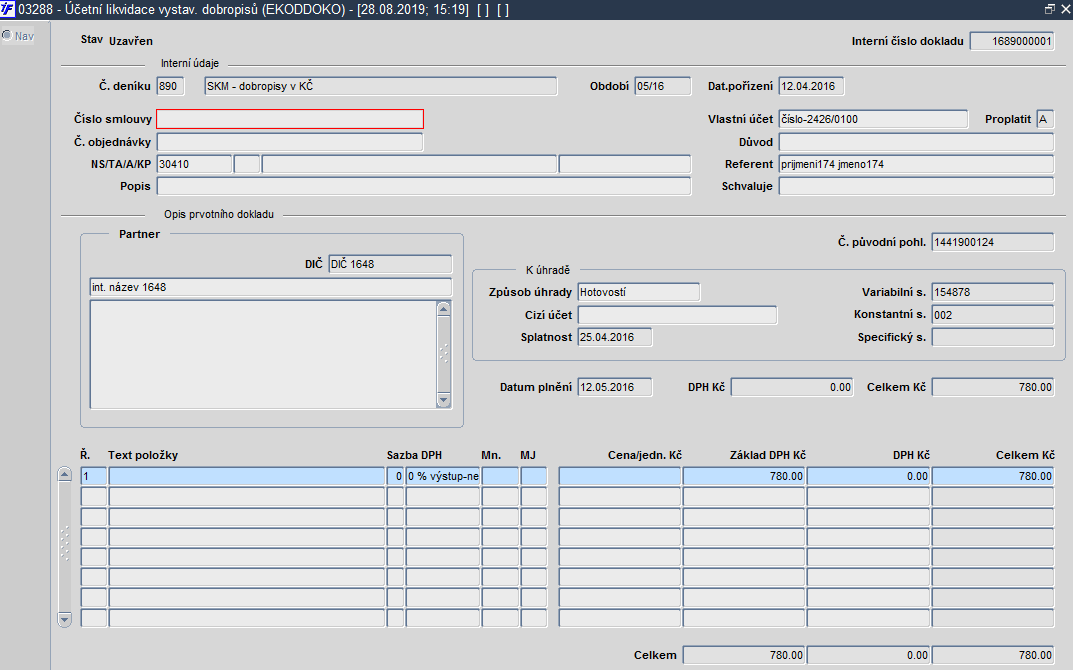Select the Nav radio button
This screenshot has width=1073, height=670.
pyautogui.click(x=7, y=36)
